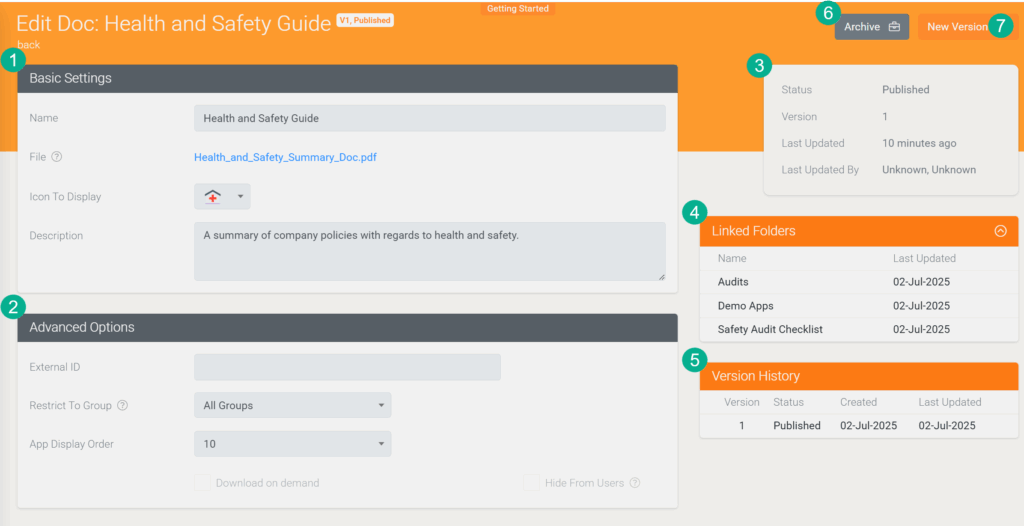Viewport: 1024px width, 526px height.
Task: Click the V1, Published badge beside title
Action: coord(365,20)
